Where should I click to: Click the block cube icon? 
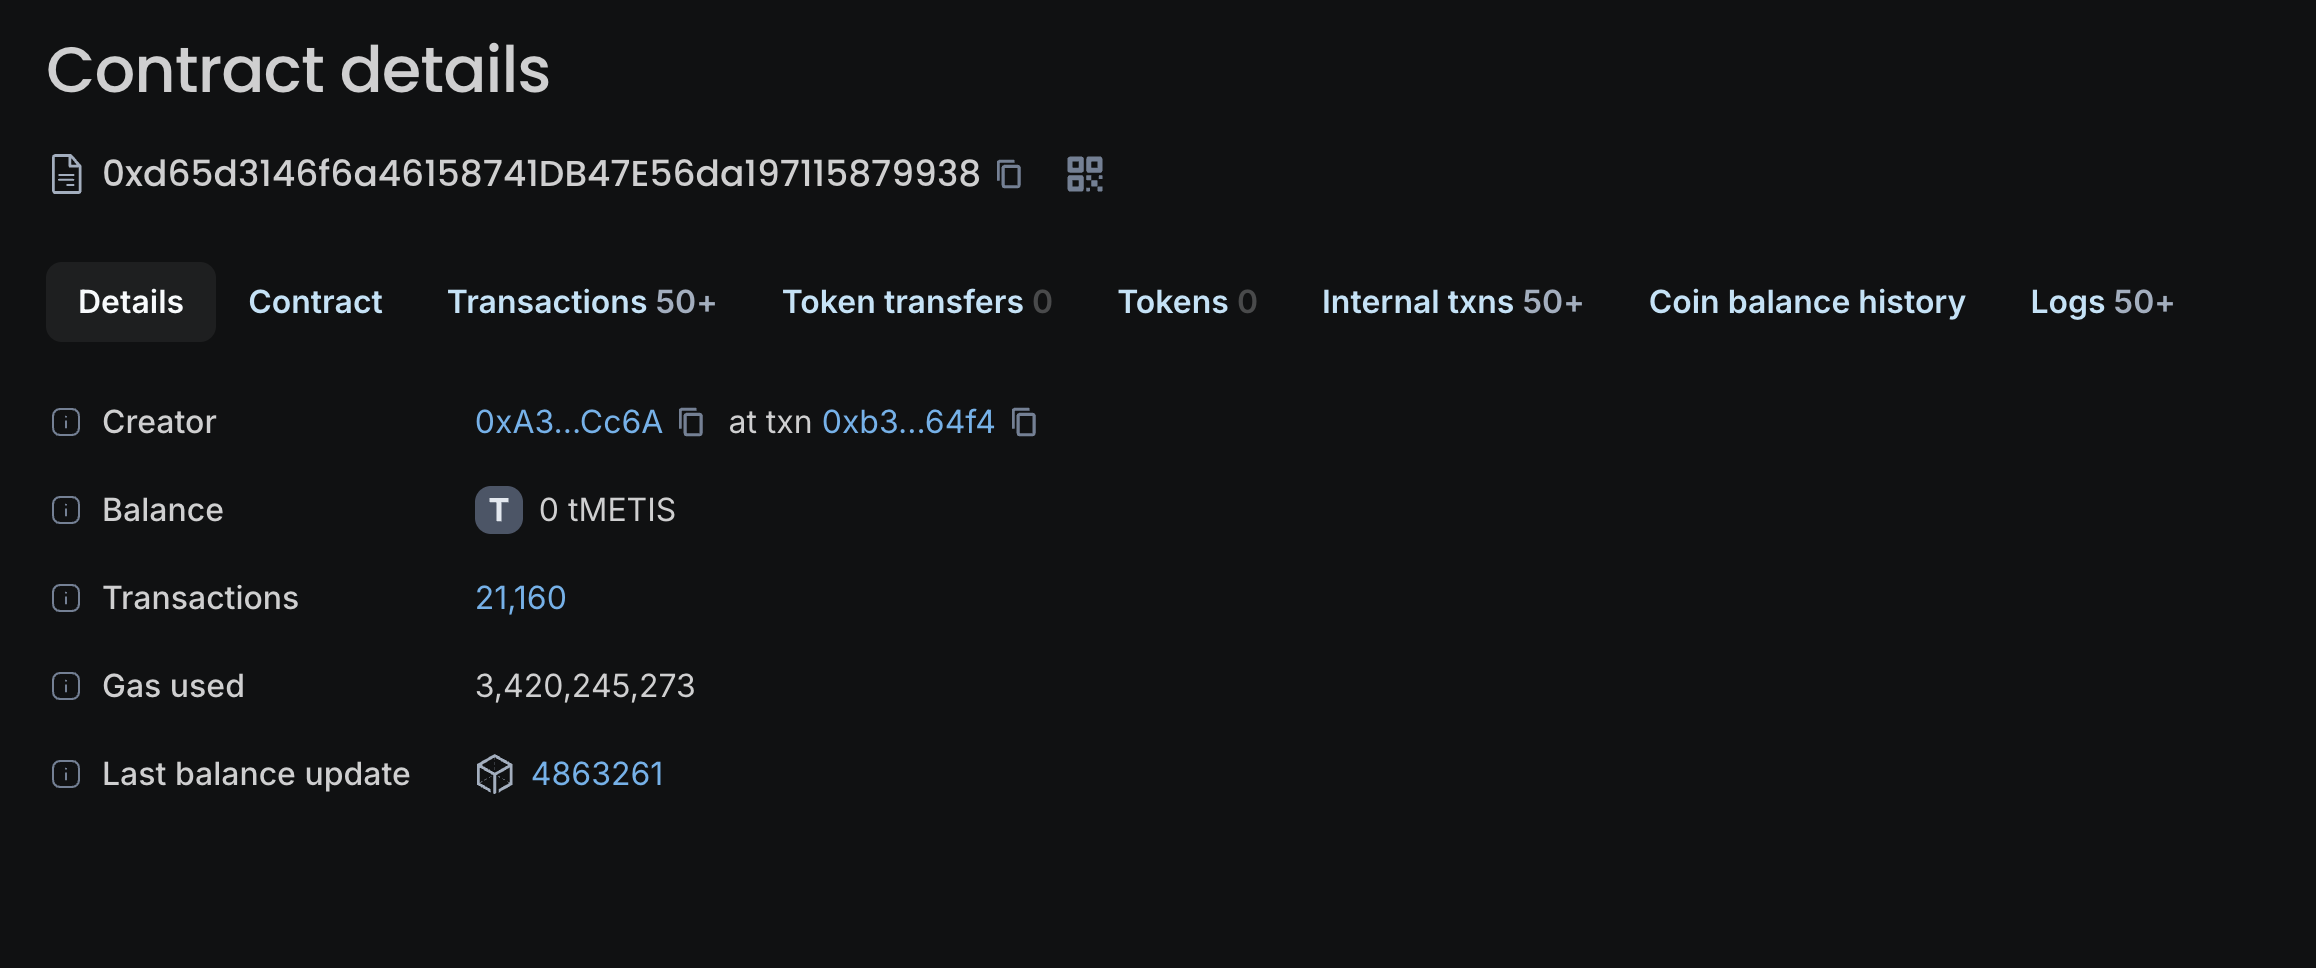click(494, 774)
